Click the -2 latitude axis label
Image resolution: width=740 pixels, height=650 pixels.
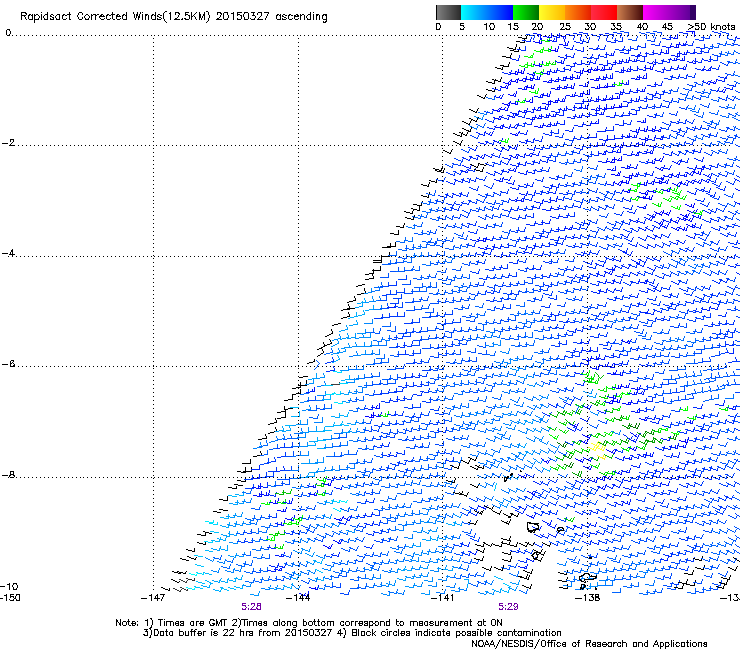coord(8,143)
